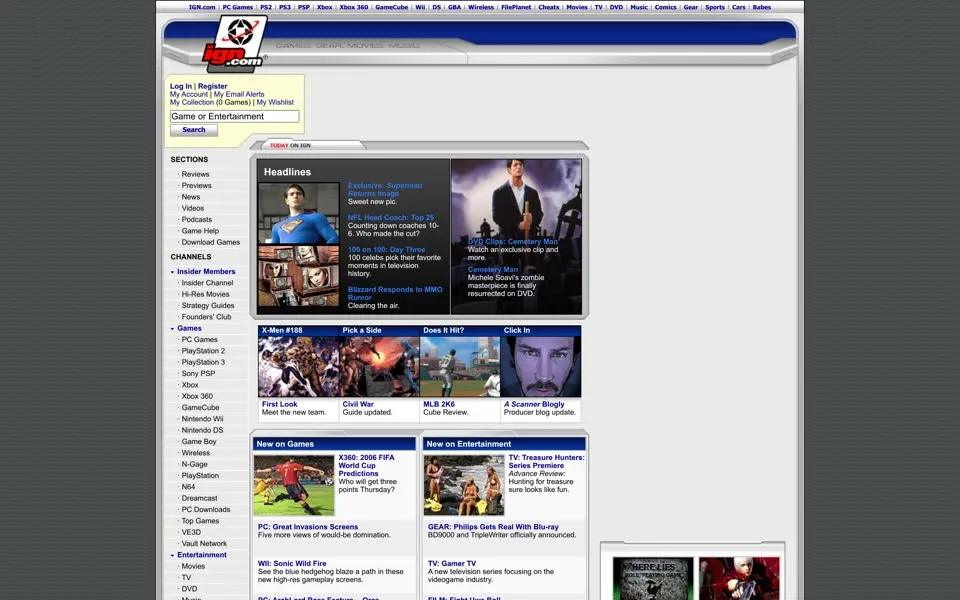Open Wii: Sonic Wild Fire link

click(292, 563)
